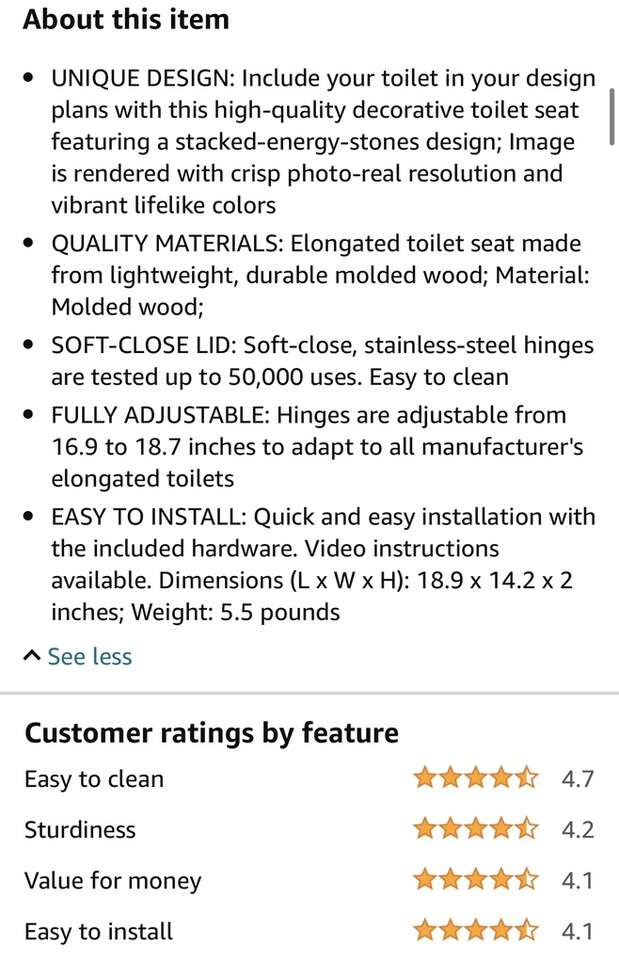The width and height of the screenshot is (619, 960).
Task: Click the EASY TO INSTALL dimensions bullet paragraph
Action: 322,564
